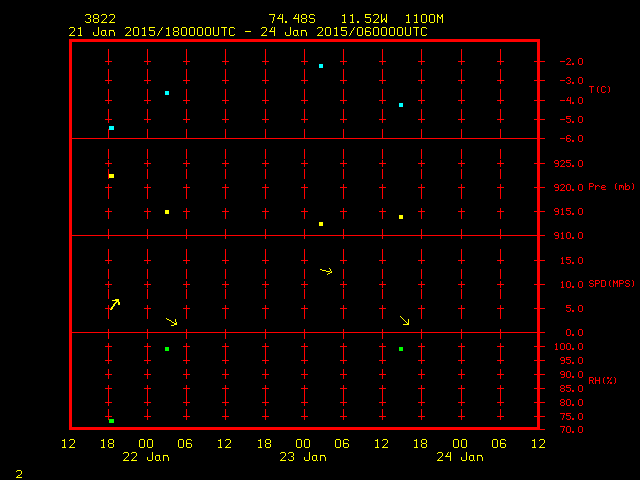Screen dimensions: 640x480
Task: Click green humidity point near 03 UTC 22 Jan
Action: click(167, 349)
